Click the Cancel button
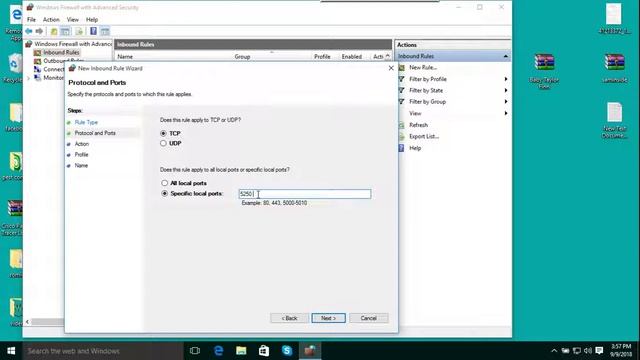Viewport: 640px width, 360px height. click(369, 318)
